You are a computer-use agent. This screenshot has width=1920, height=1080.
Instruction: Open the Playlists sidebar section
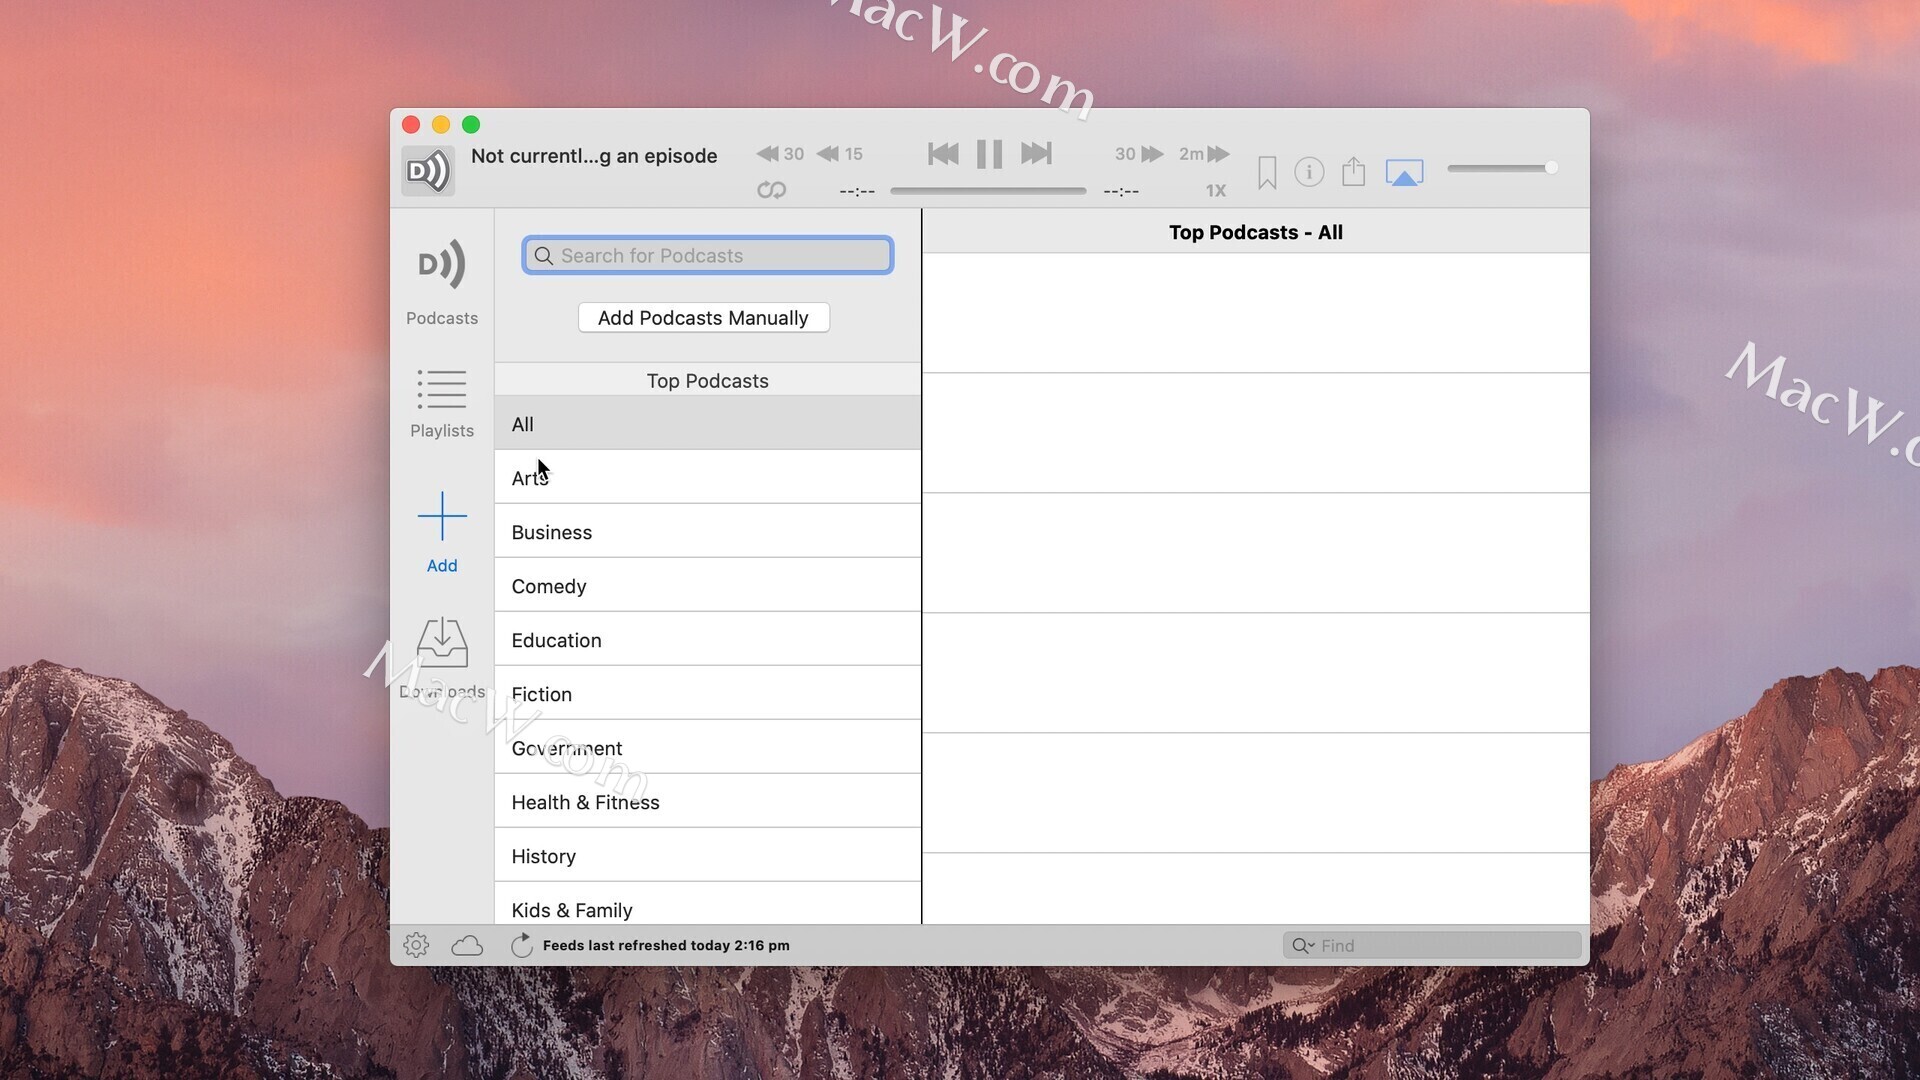click(442, 404)
